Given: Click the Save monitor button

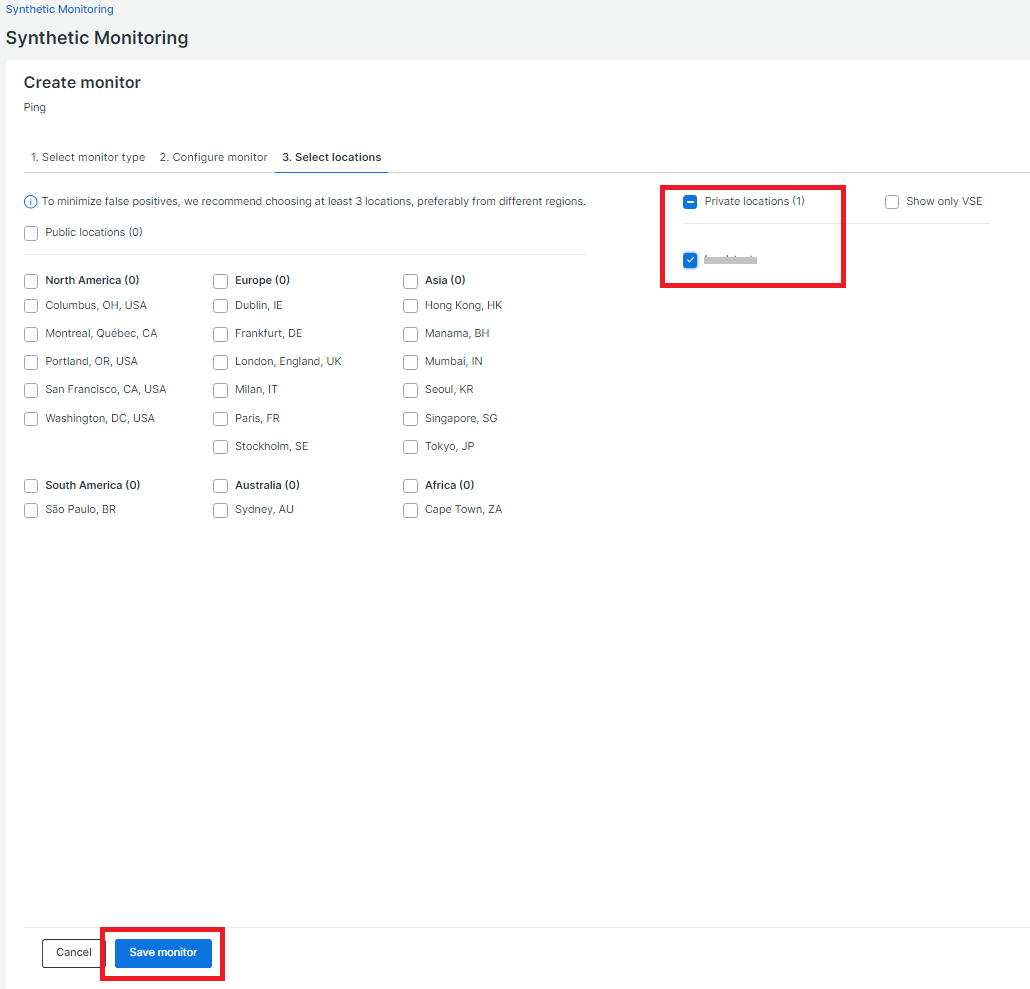Looking at the screenshot, I should (163, 953).
